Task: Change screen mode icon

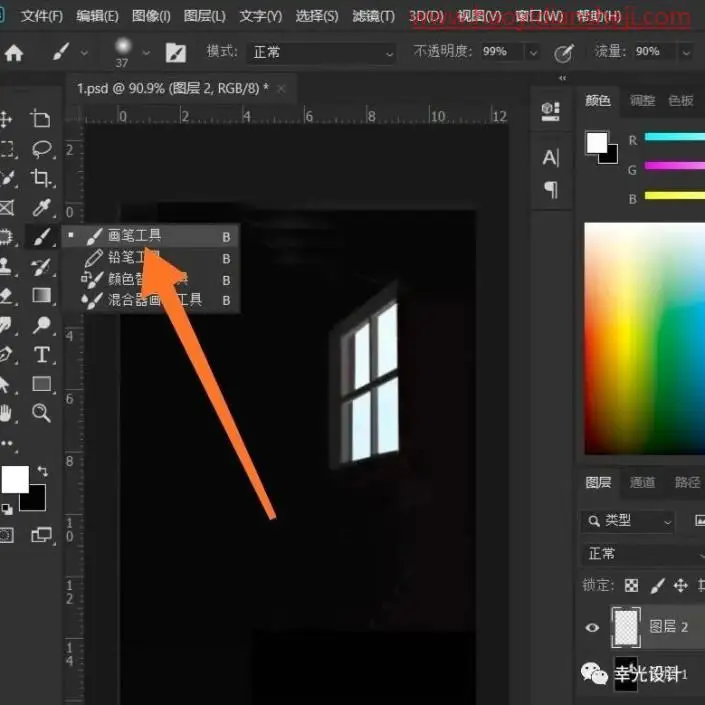Action: click(41, 535)
